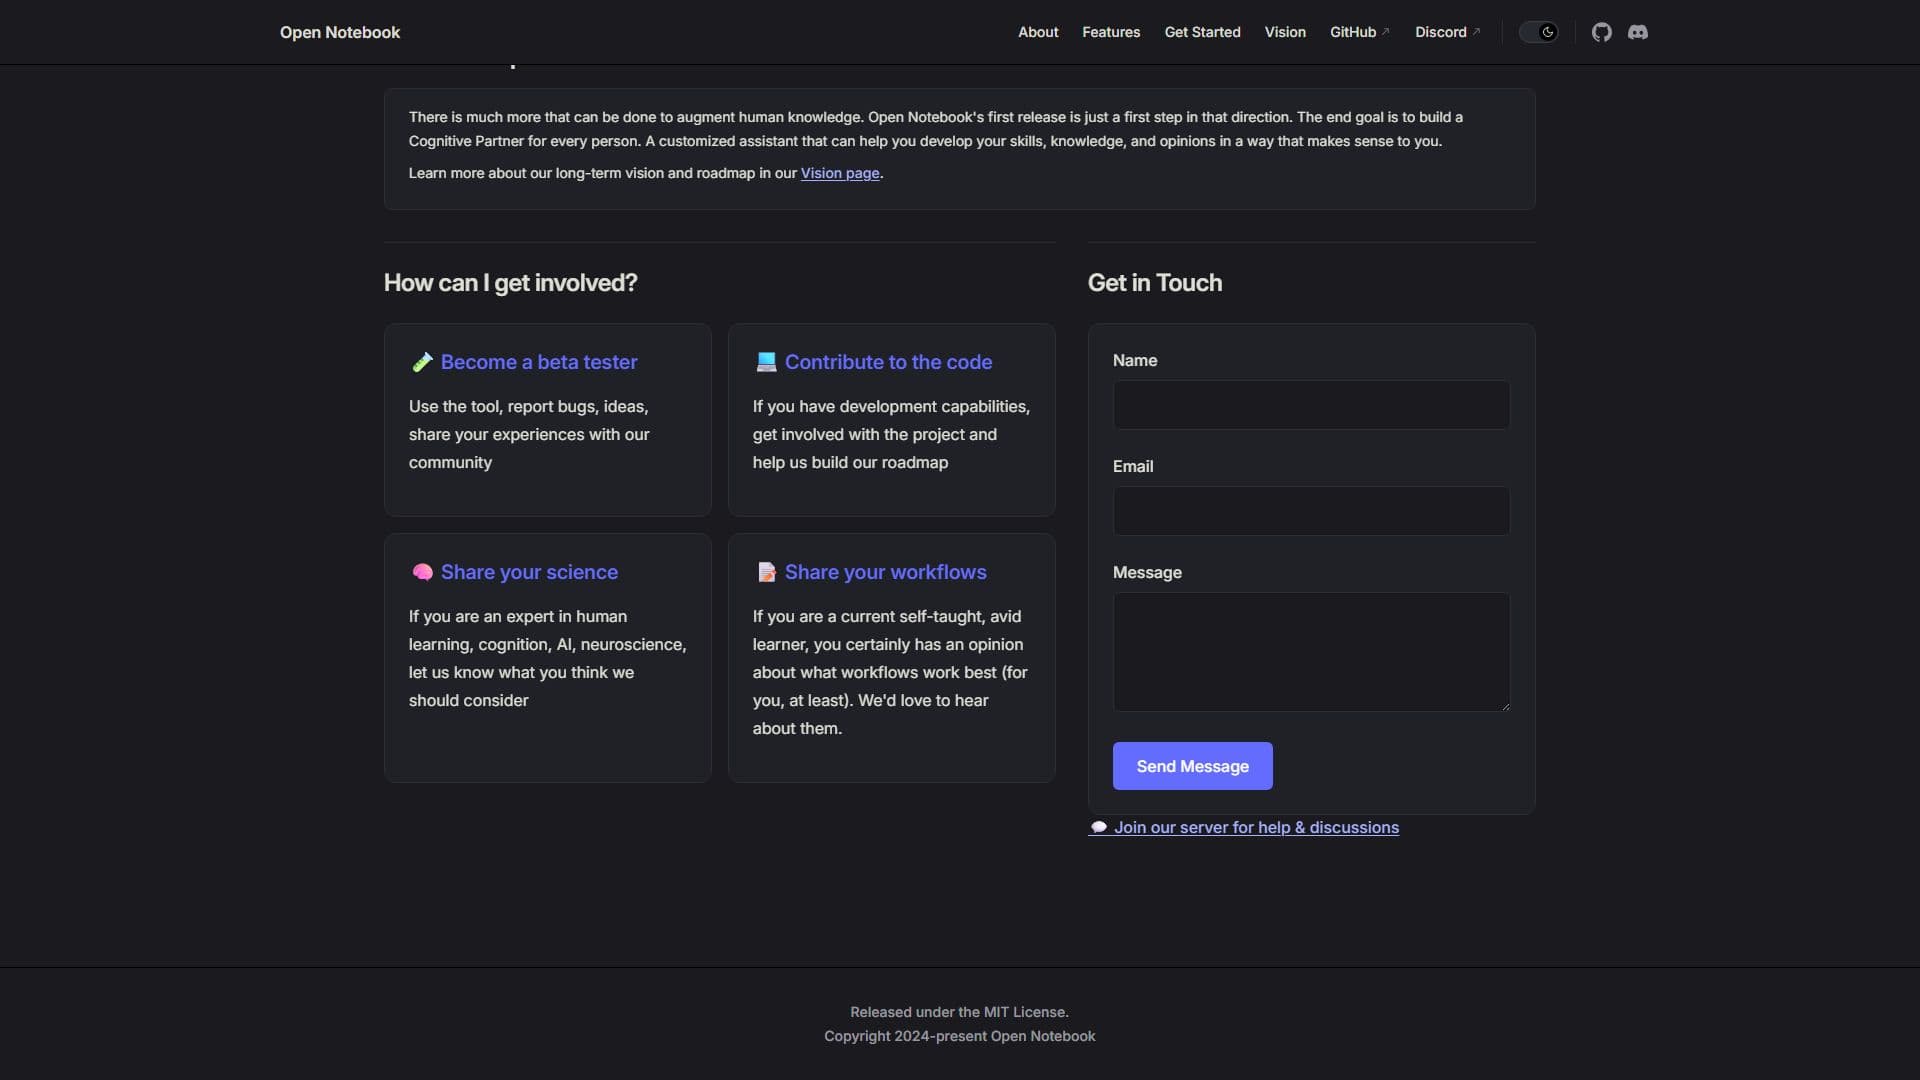Open the GitHub nav link
The image size is (1920, 1080).
point(1359,32)
